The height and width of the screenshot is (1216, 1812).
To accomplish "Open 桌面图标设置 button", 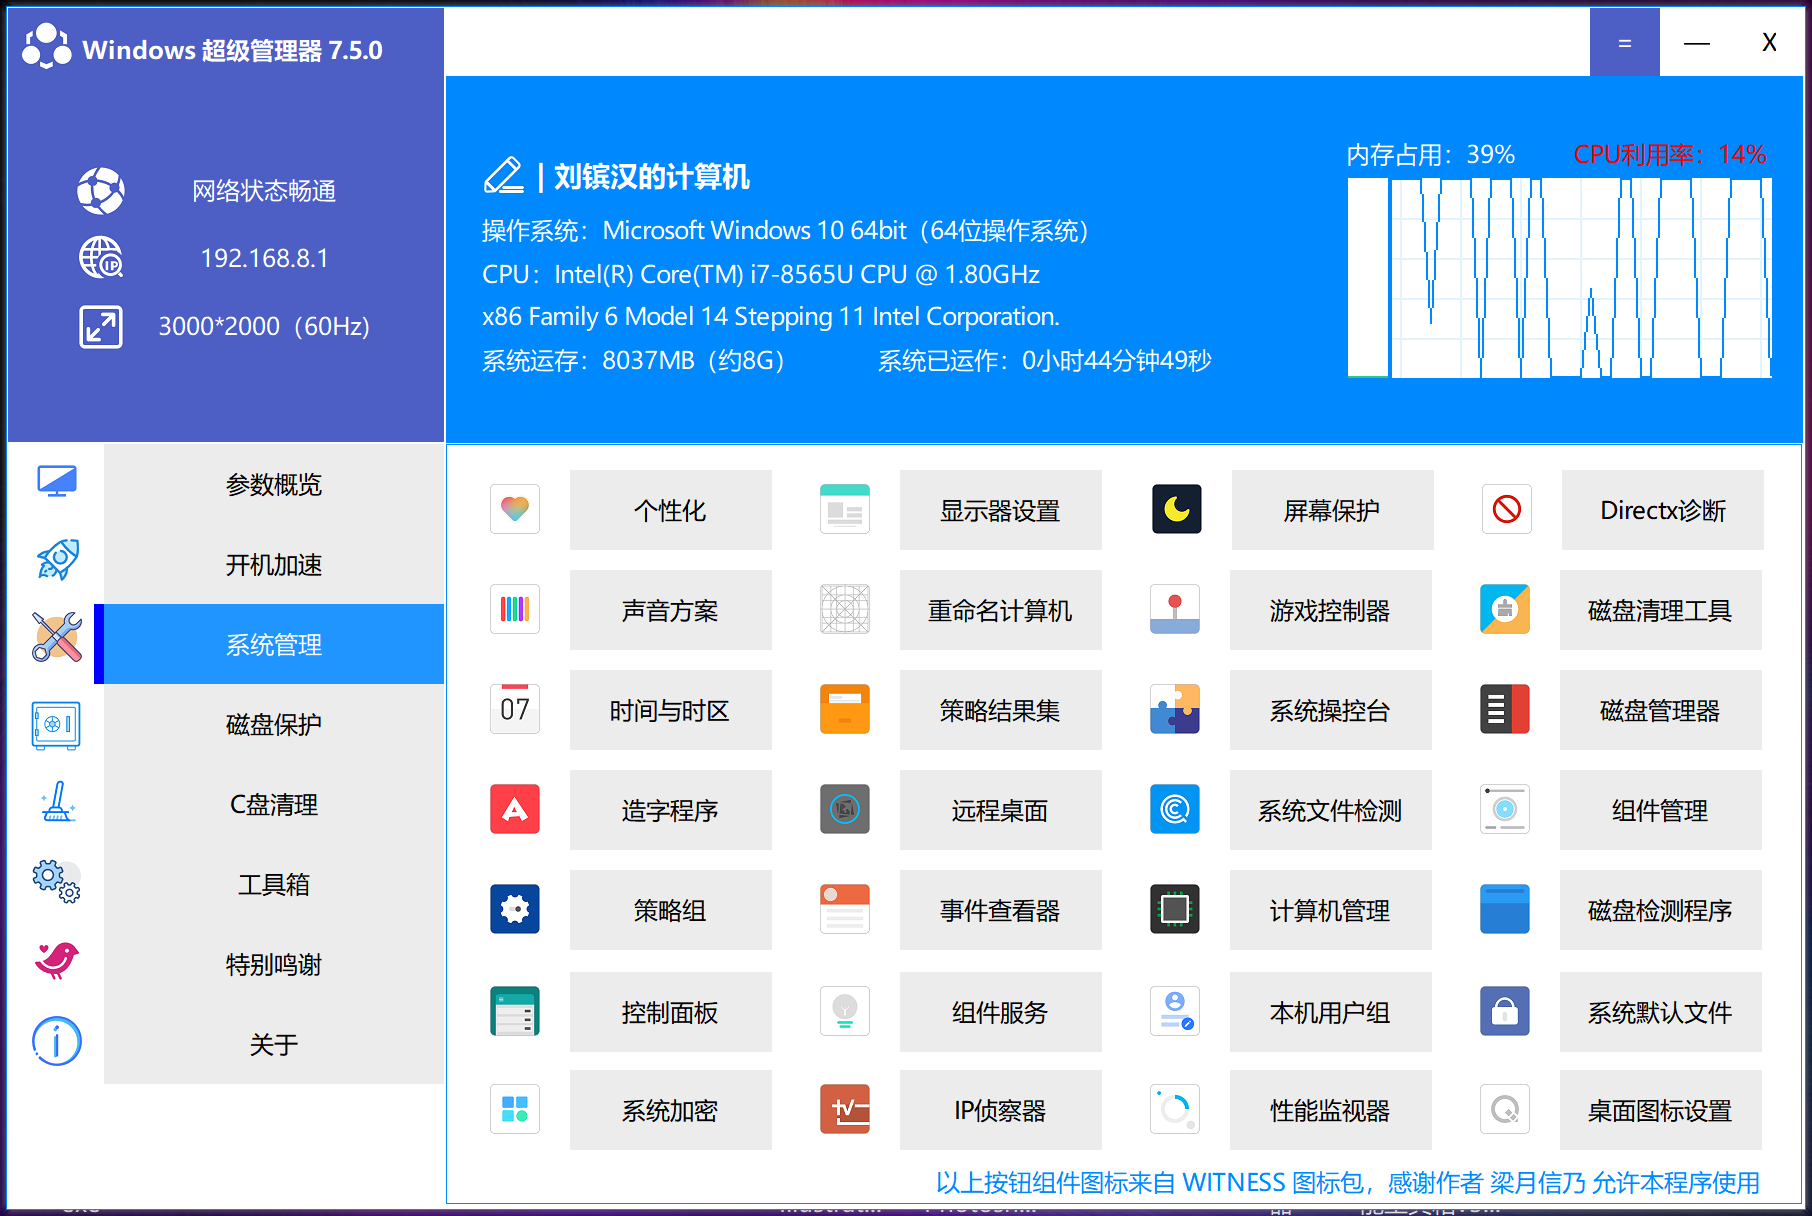I will coord(1661,1110).
